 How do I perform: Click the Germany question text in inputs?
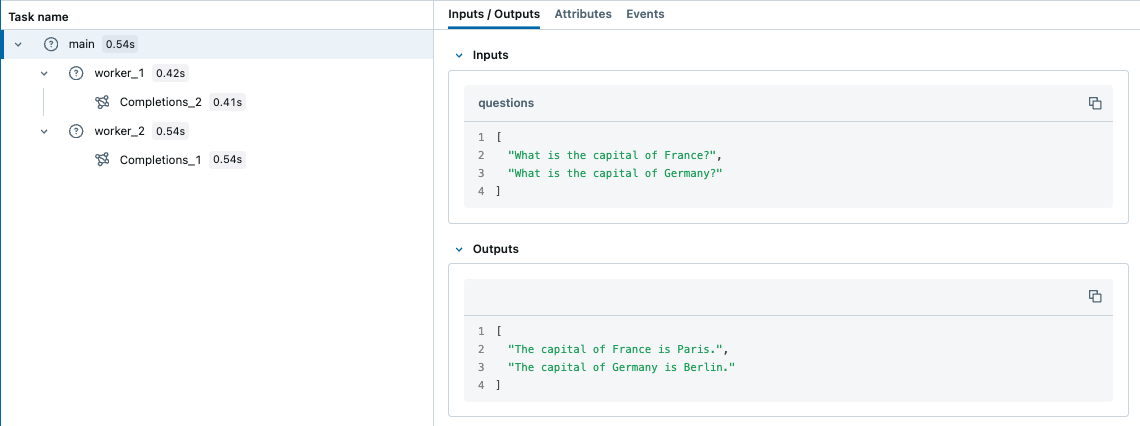(614, 173)
